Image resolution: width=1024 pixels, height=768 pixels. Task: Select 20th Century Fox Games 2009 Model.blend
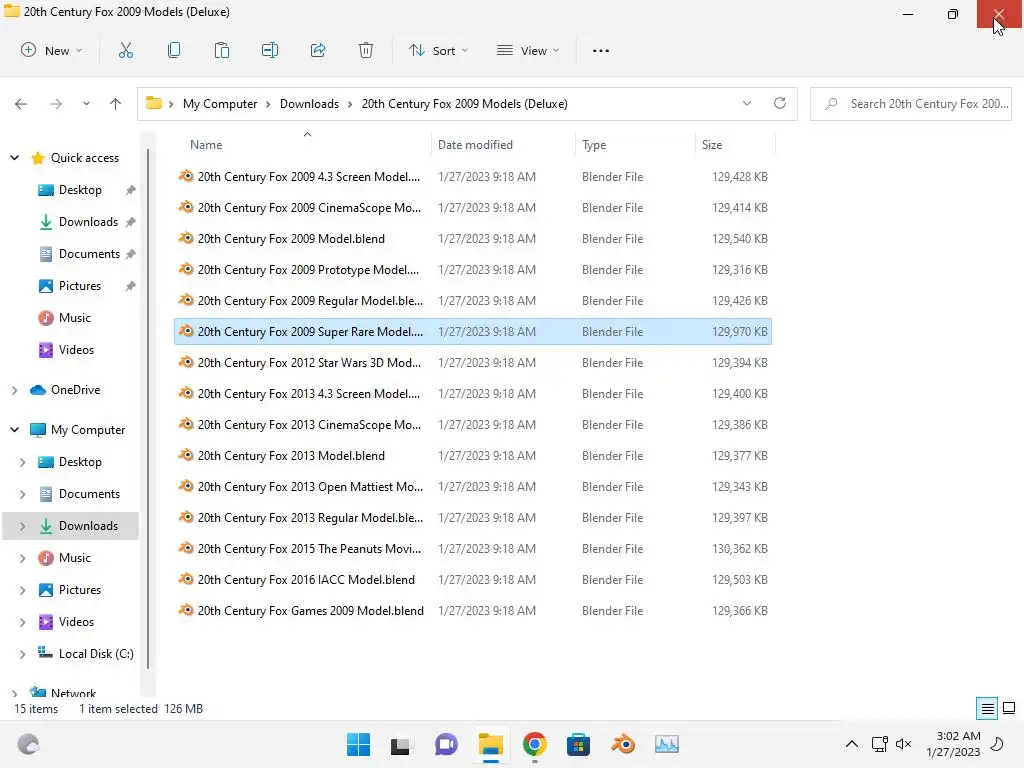coord(473,611)
